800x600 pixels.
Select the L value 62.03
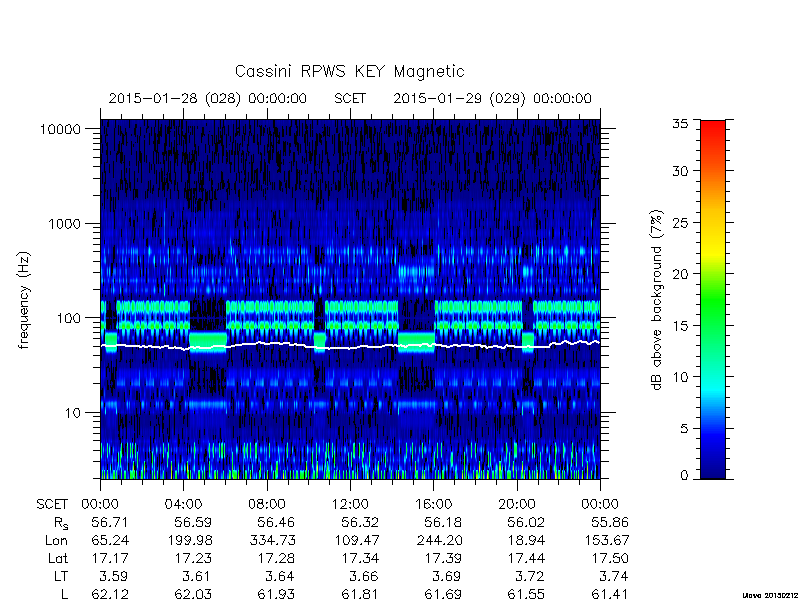tap(193, 594)
